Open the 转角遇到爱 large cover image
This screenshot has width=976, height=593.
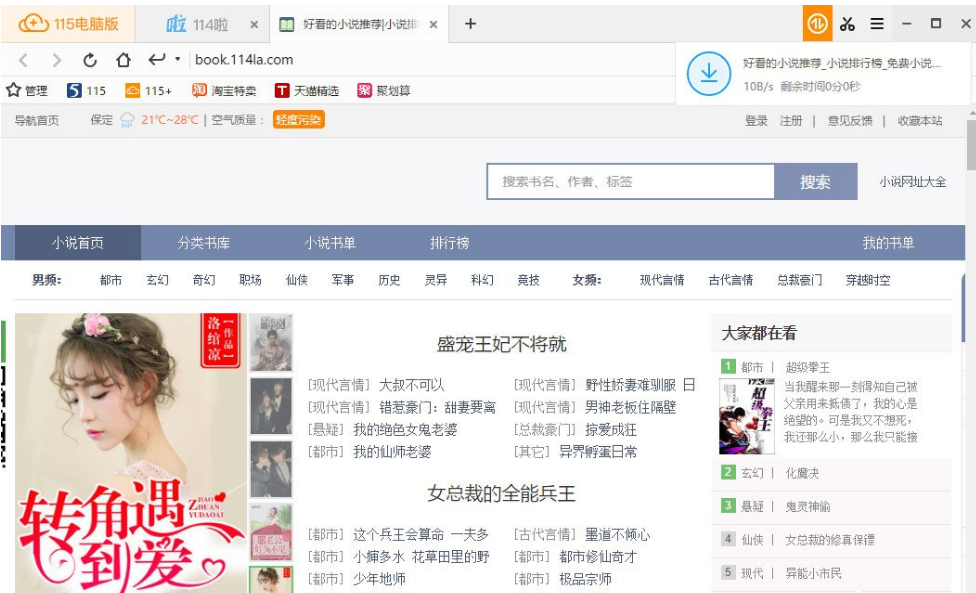tap(131, 453)
